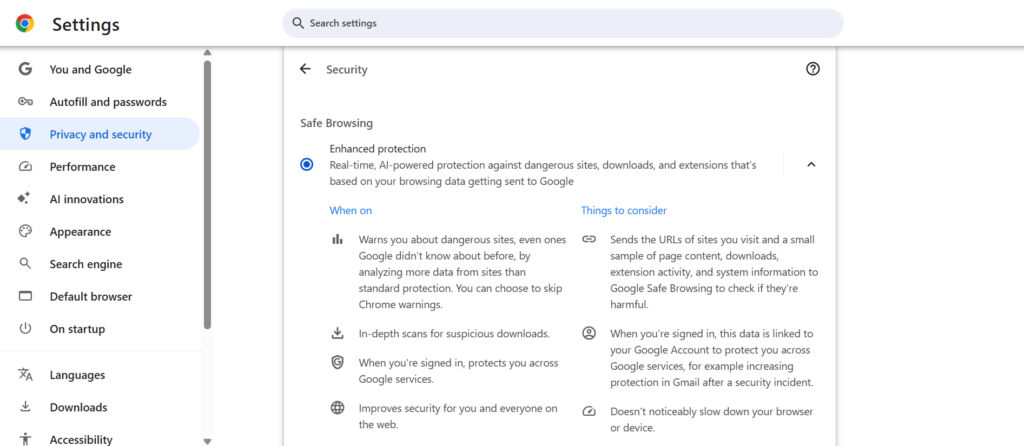Open help via the question mark icon
This screenshot has height=446, width=1024.
(x=812, y=69)
